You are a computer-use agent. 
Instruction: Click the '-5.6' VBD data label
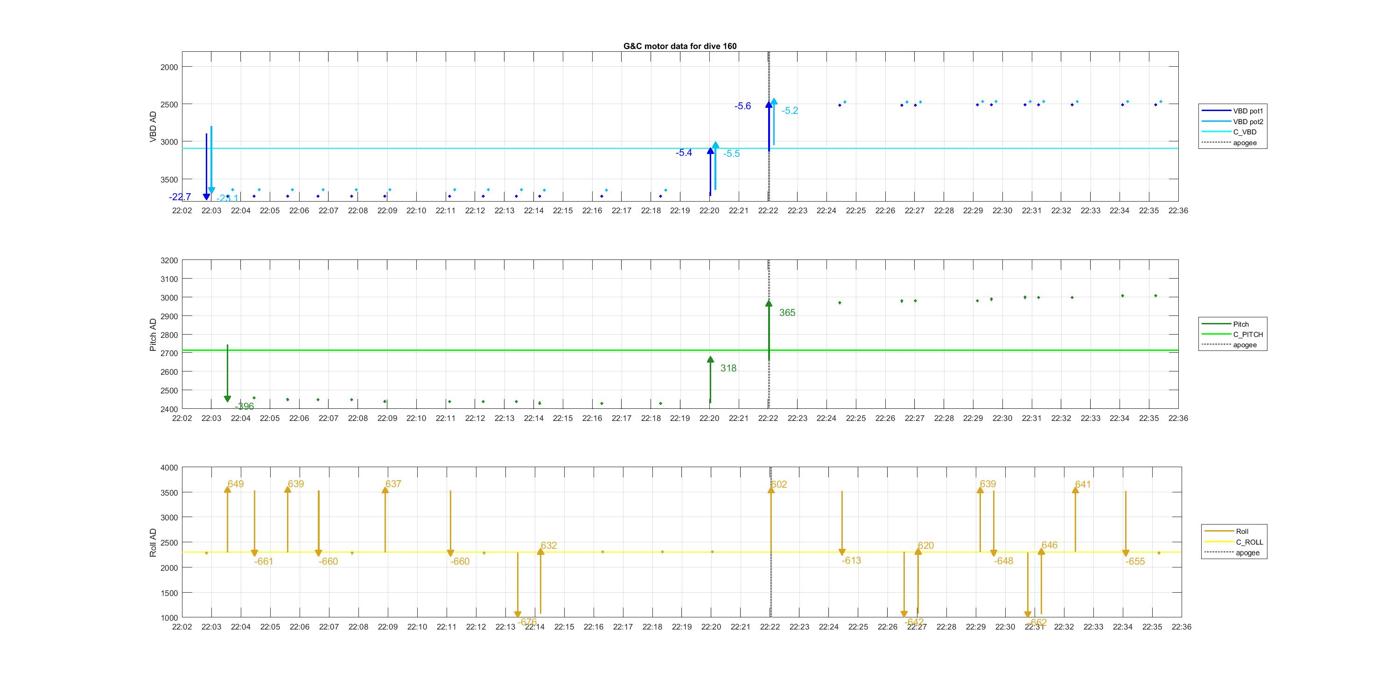pyautogui.click(x=742, y=106)
